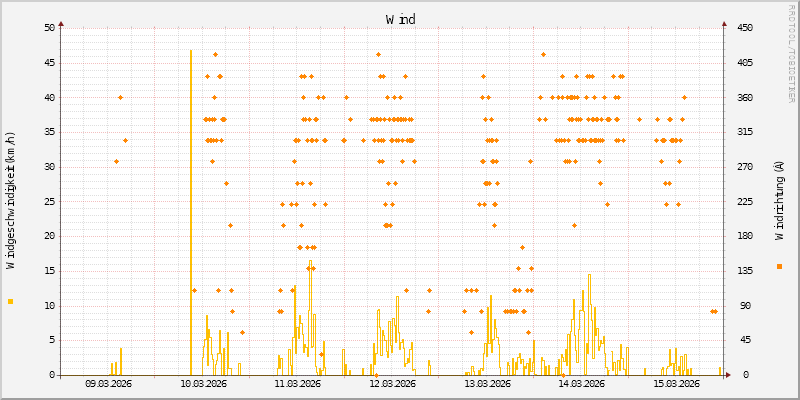The image size is (800, 400).
Task: Select the 10.03.2026 date label
Action: tap(203, 383)
